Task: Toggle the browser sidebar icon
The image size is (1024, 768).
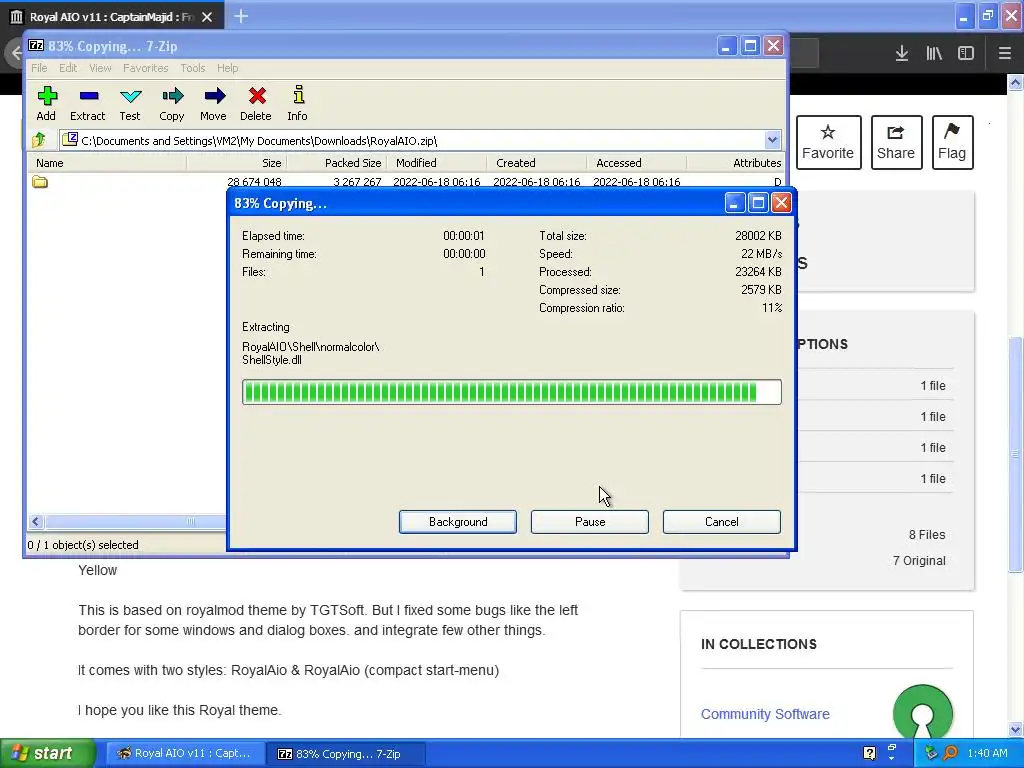Action: point(966,54)
